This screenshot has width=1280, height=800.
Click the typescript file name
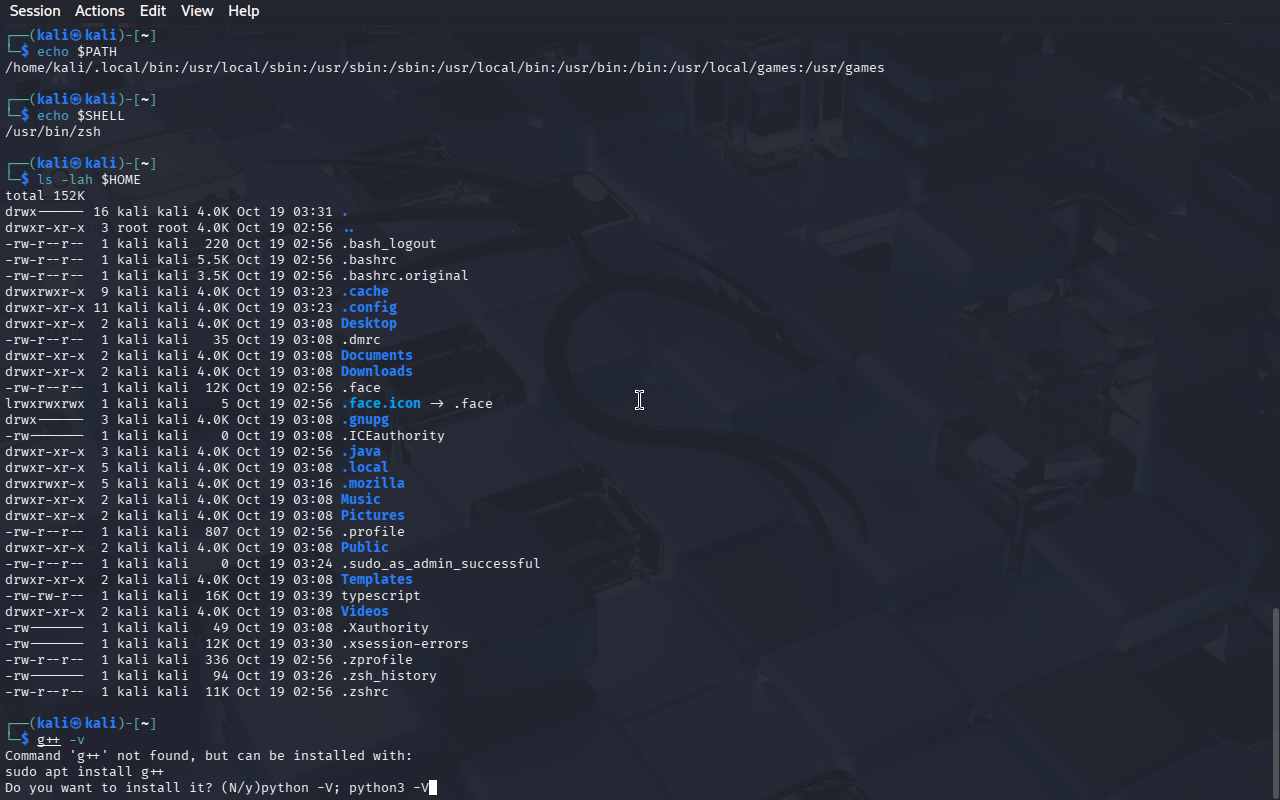tap(380, 595)
